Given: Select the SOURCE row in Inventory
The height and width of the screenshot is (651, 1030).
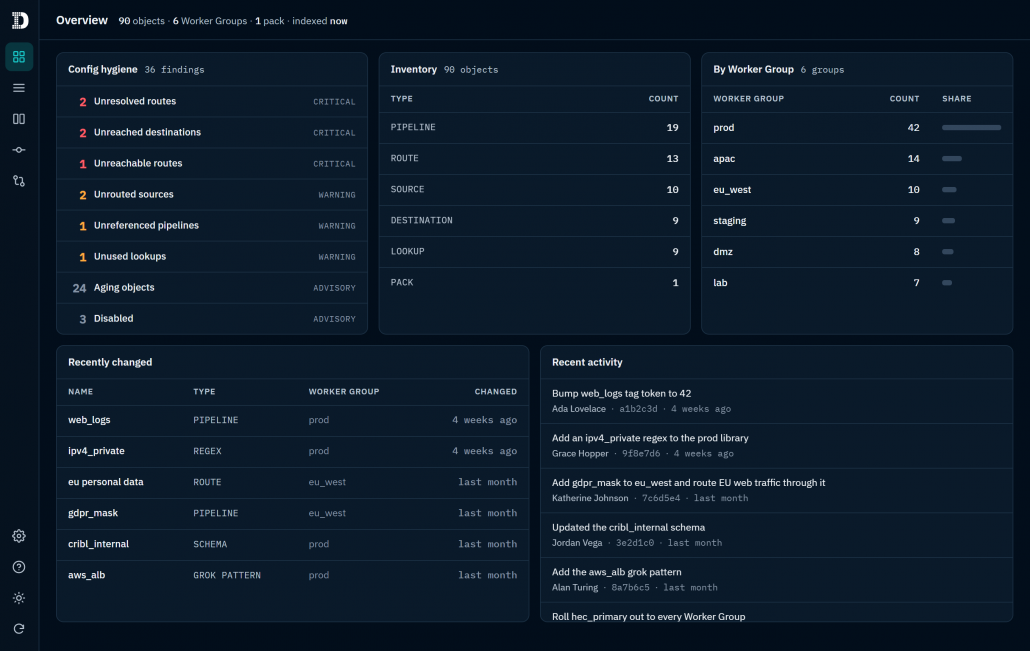Looking at the screenshot, I should click(x=534, y=189).
